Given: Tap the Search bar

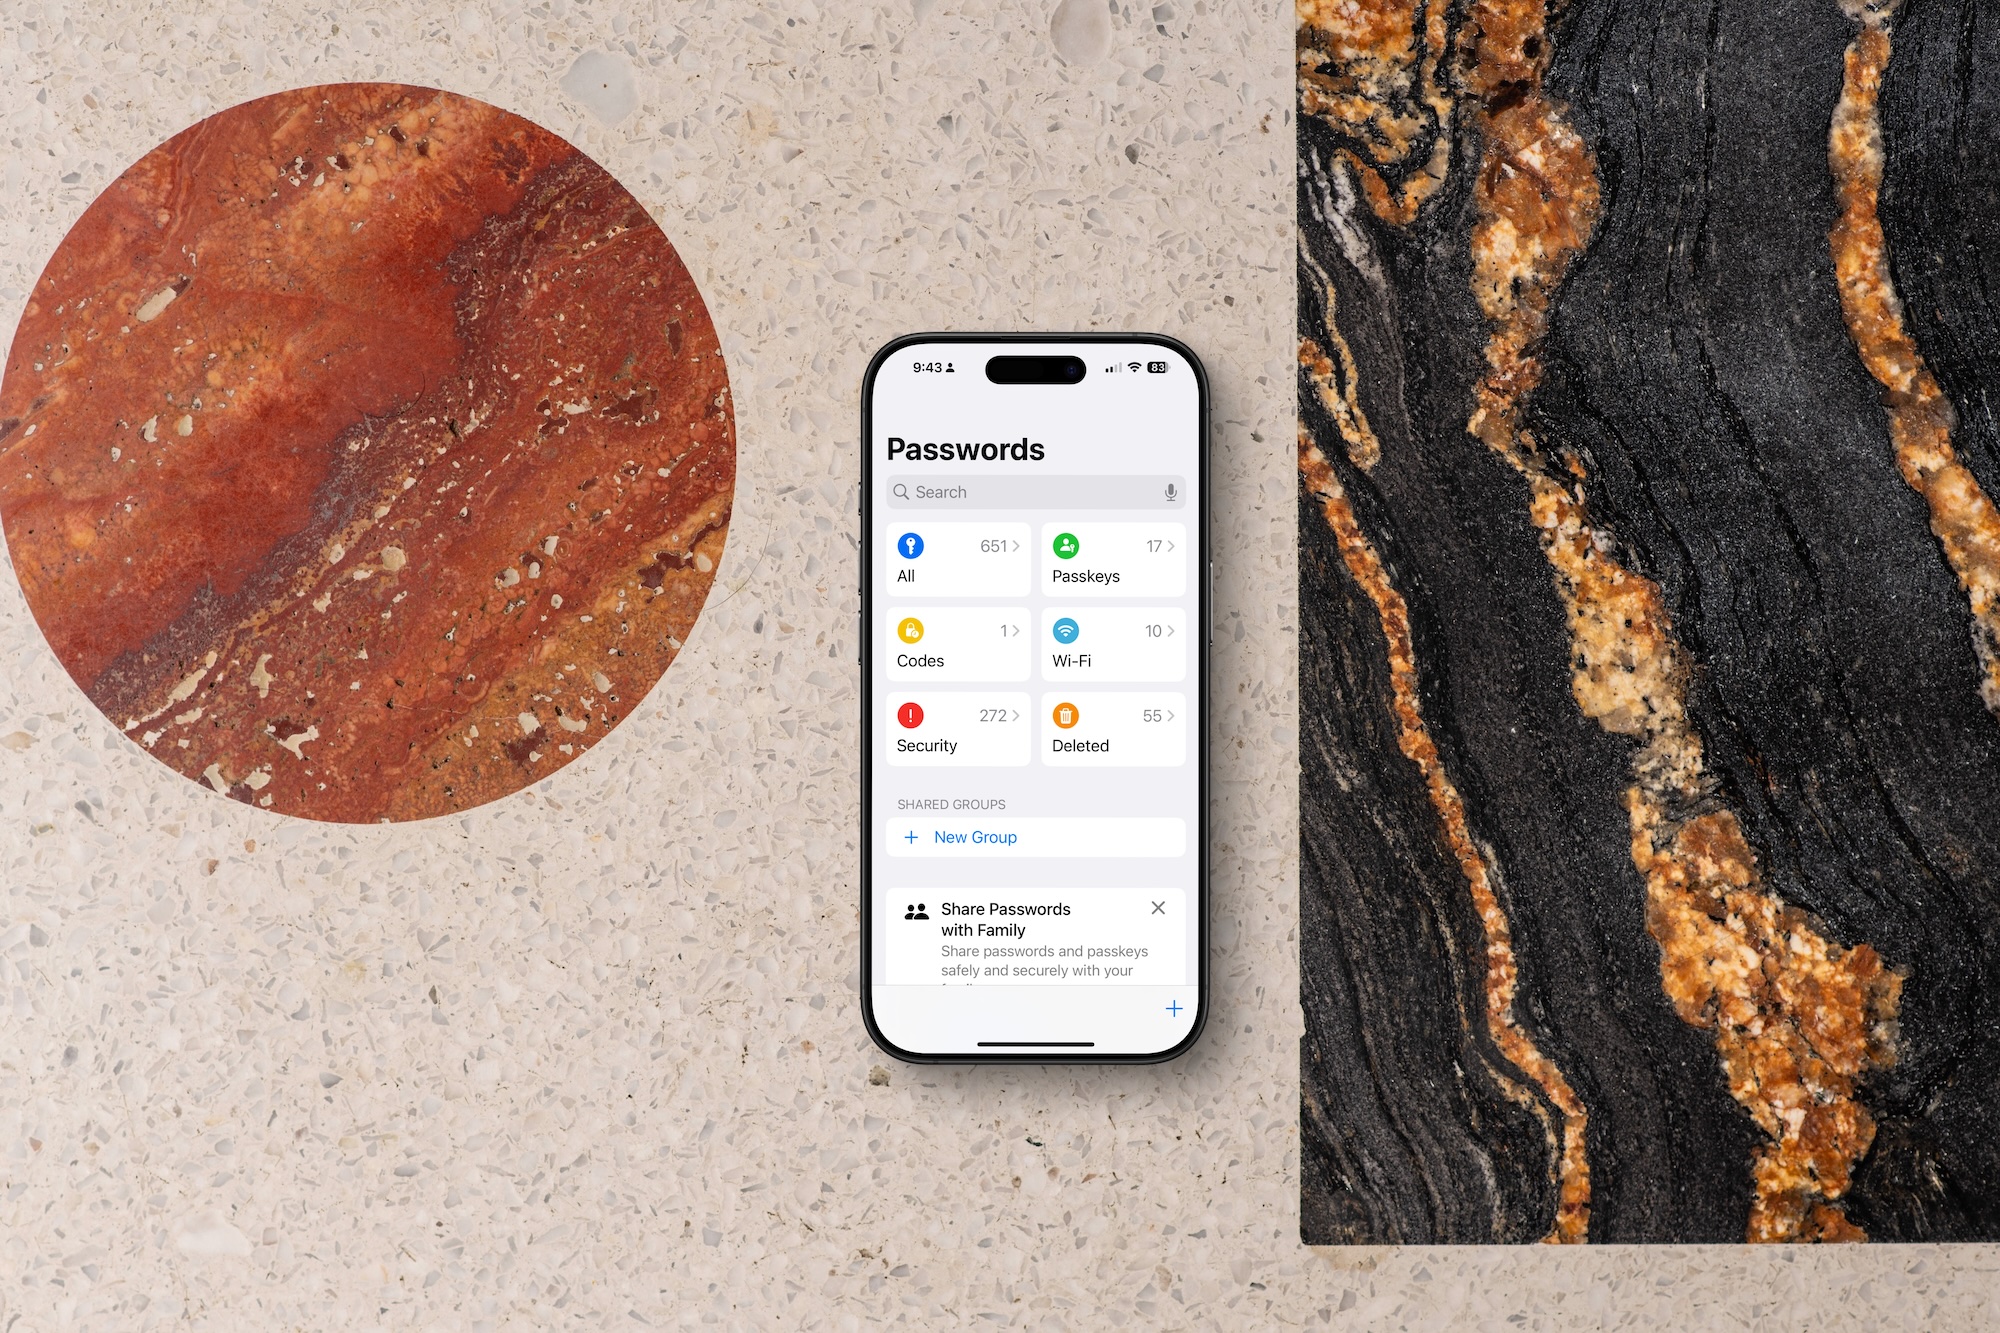Looking at the screenshot, I should (x=1030, y=491).
